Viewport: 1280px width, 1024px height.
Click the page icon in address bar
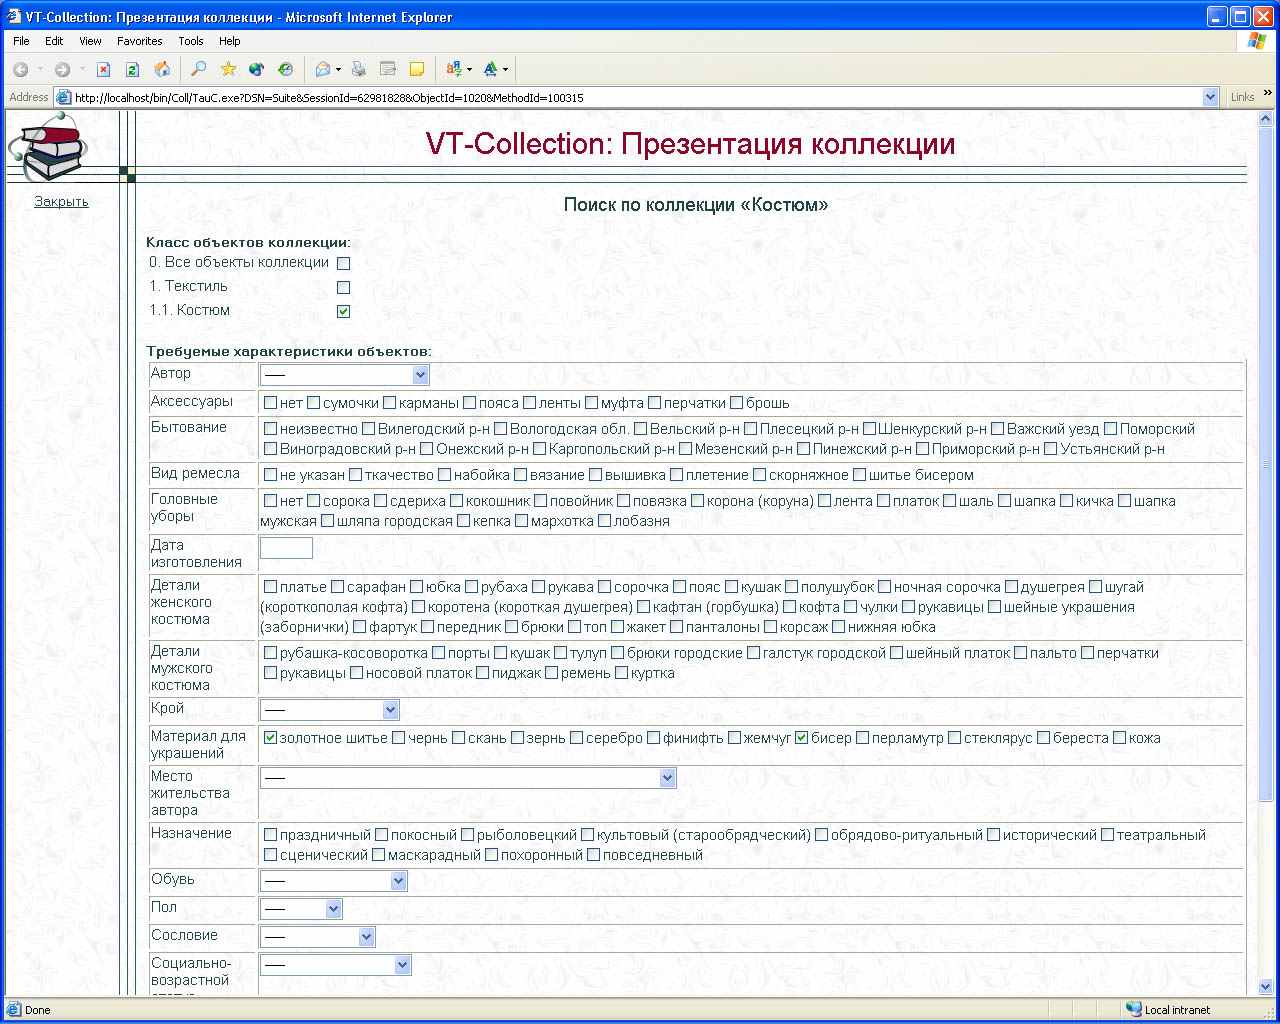point(64,98)
